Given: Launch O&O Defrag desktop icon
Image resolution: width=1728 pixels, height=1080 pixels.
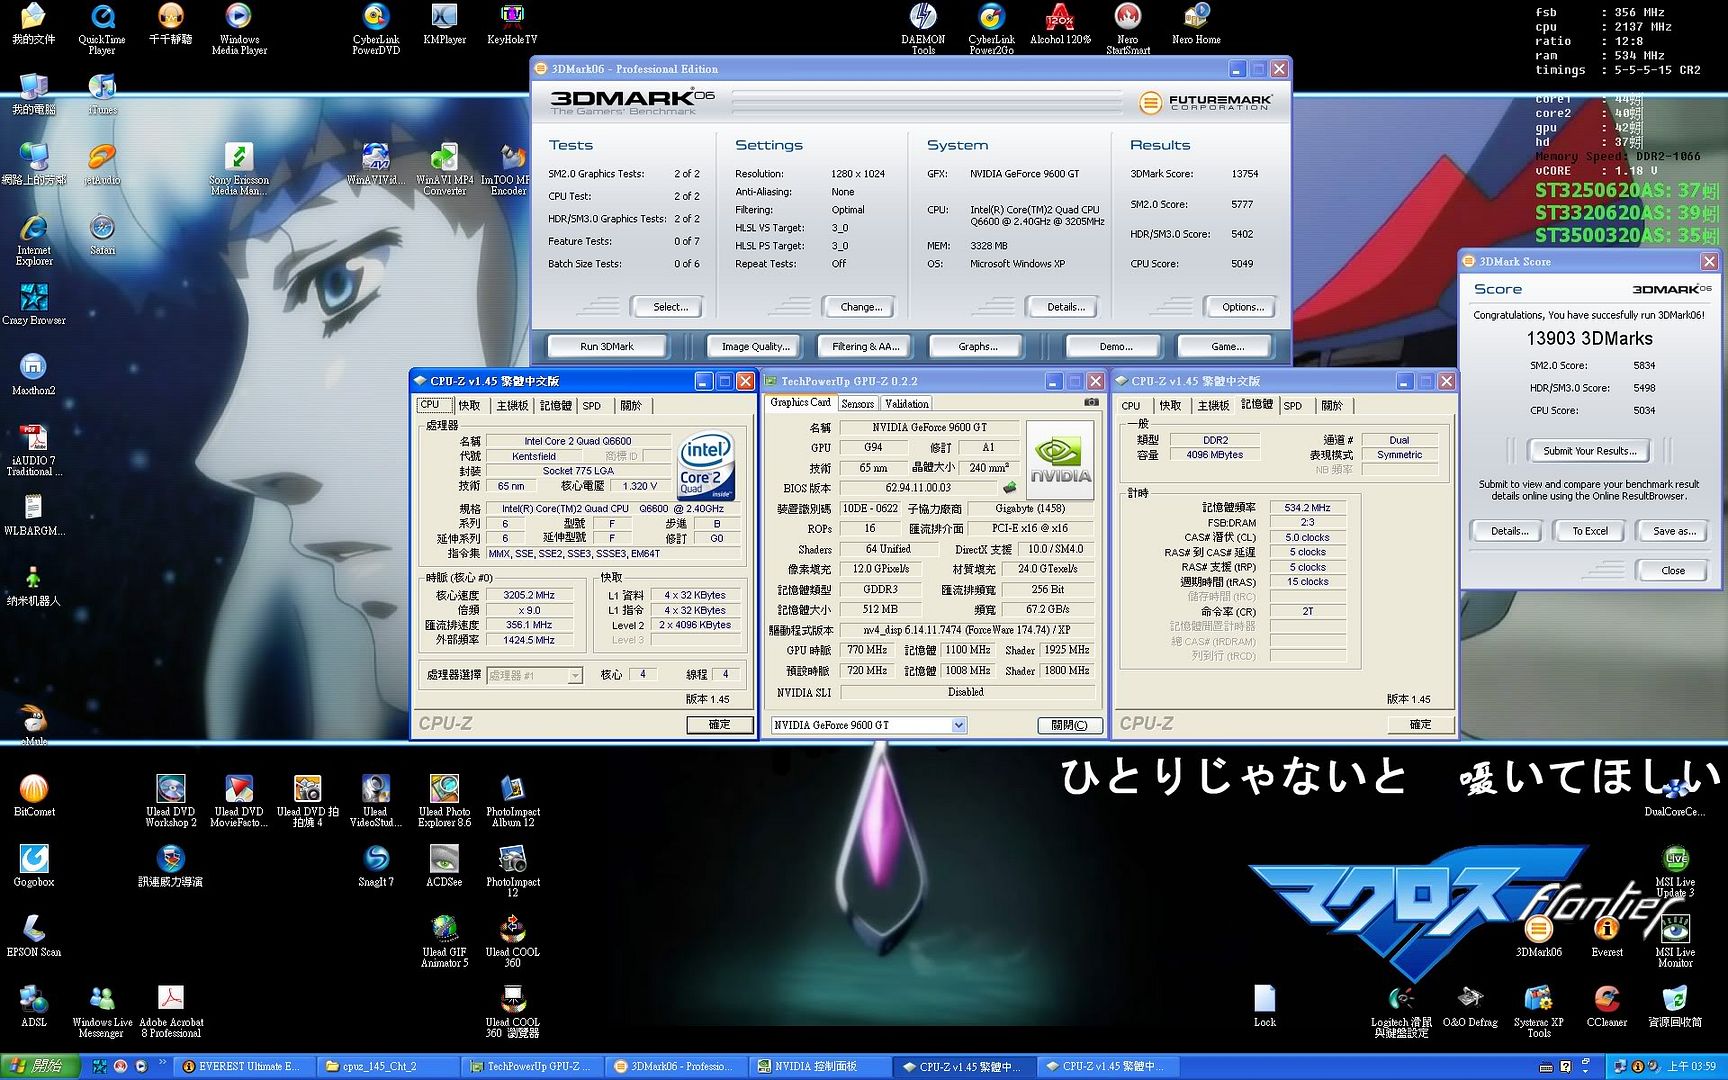Looking at the screenshot, I should (x=1470, y=1007).
